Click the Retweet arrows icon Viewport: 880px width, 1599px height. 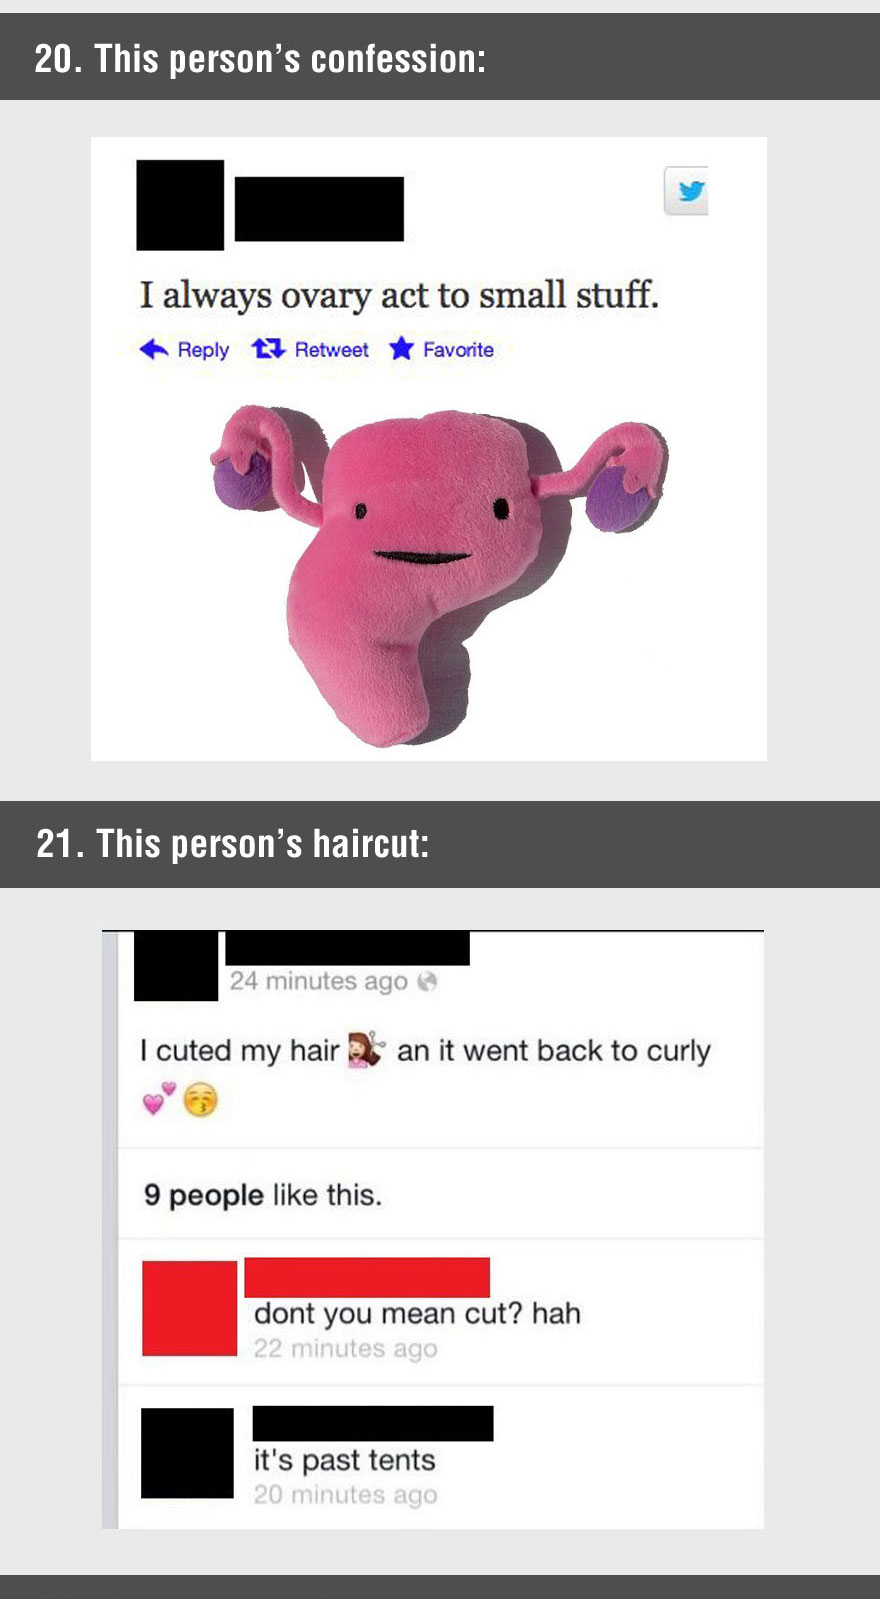tap(269, 349)
